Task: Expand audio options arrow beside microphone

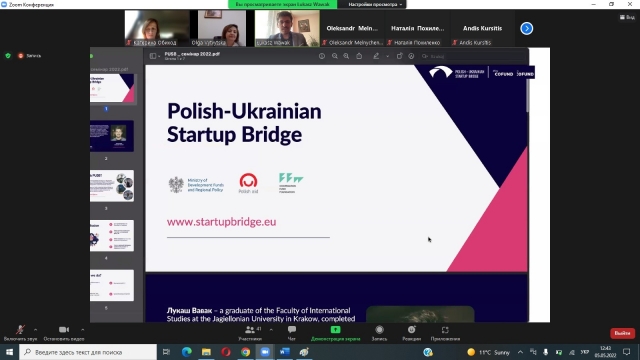Action: tap(36, 329)
